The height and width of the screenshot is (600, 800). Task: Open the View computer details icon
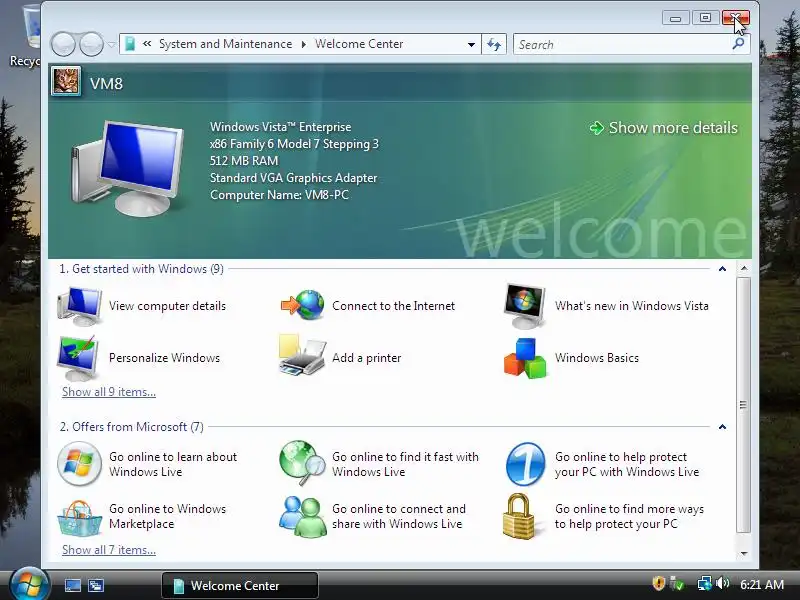(x=80, y=306)
